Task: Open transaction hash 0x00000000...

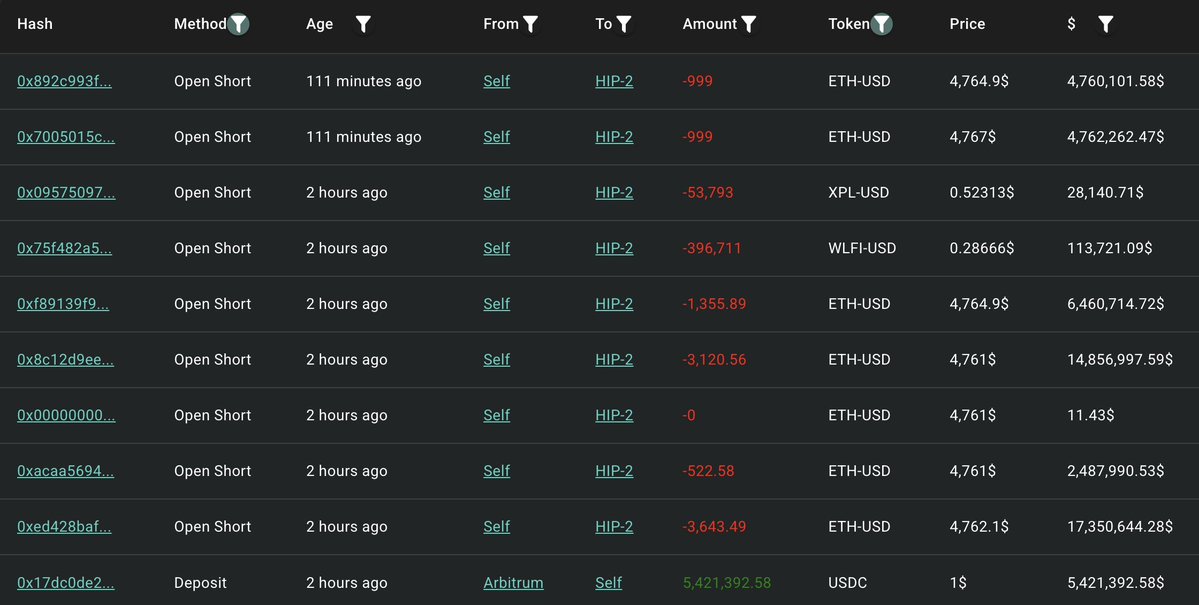Action: [x=66, y=415]
